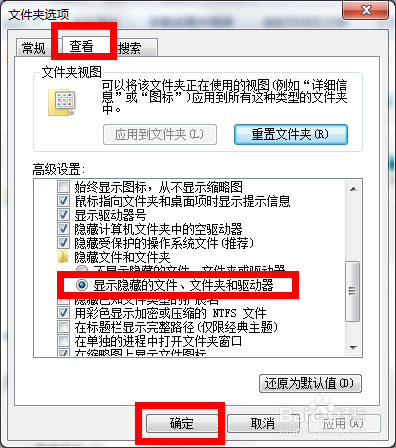The height and width of the screenshot is (448, 396).
Task: Switch to the 搜索 tab
Action: (x=133, y=48)
